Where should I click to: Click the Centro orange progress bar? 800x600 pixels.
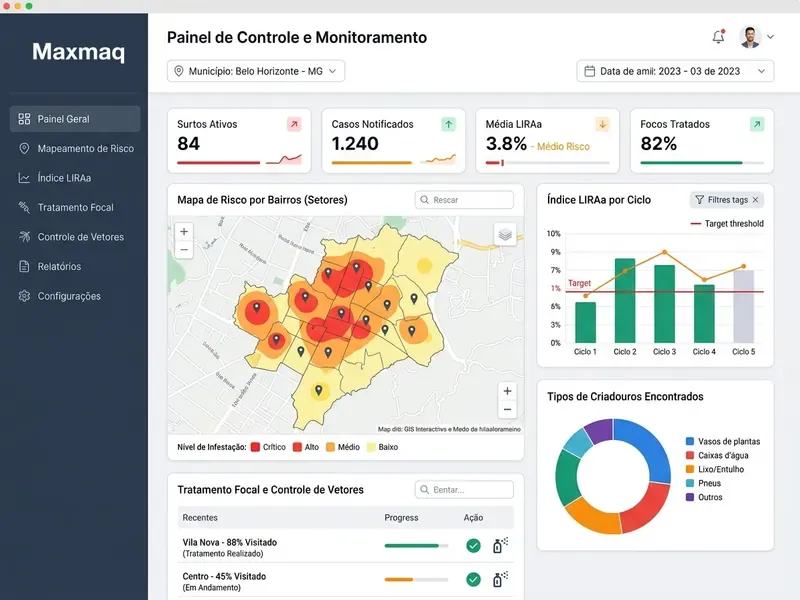(x=416, y=580)
